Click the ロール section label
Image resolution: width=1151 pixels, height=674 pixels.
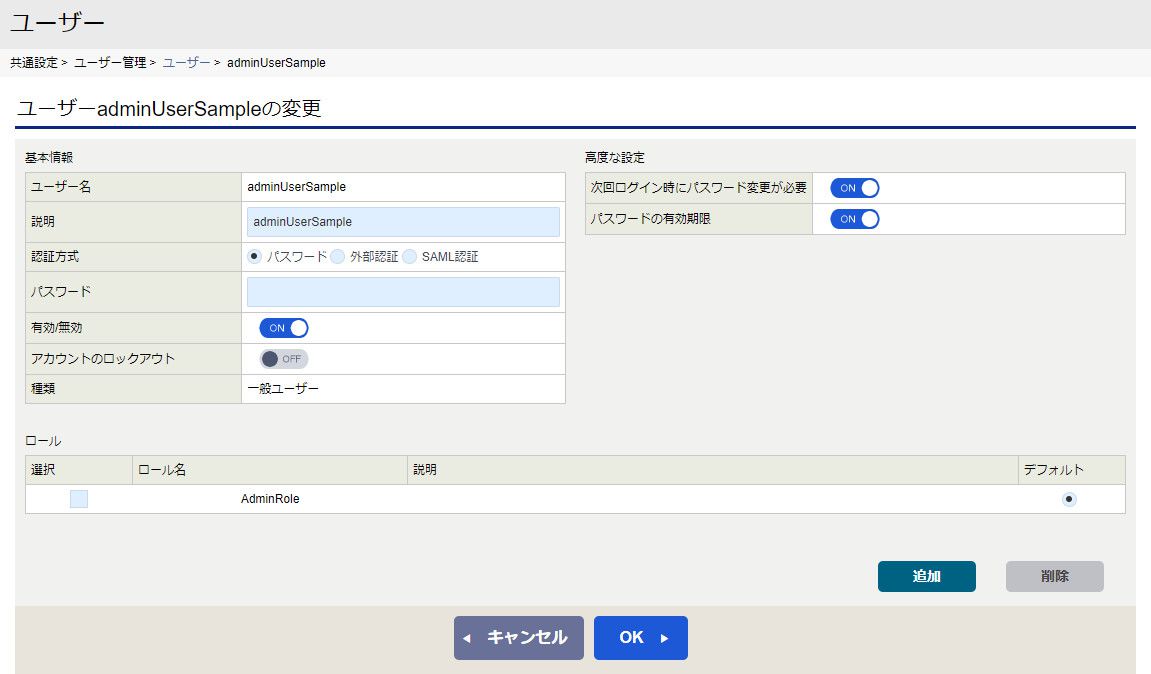(x=43, y=441)
